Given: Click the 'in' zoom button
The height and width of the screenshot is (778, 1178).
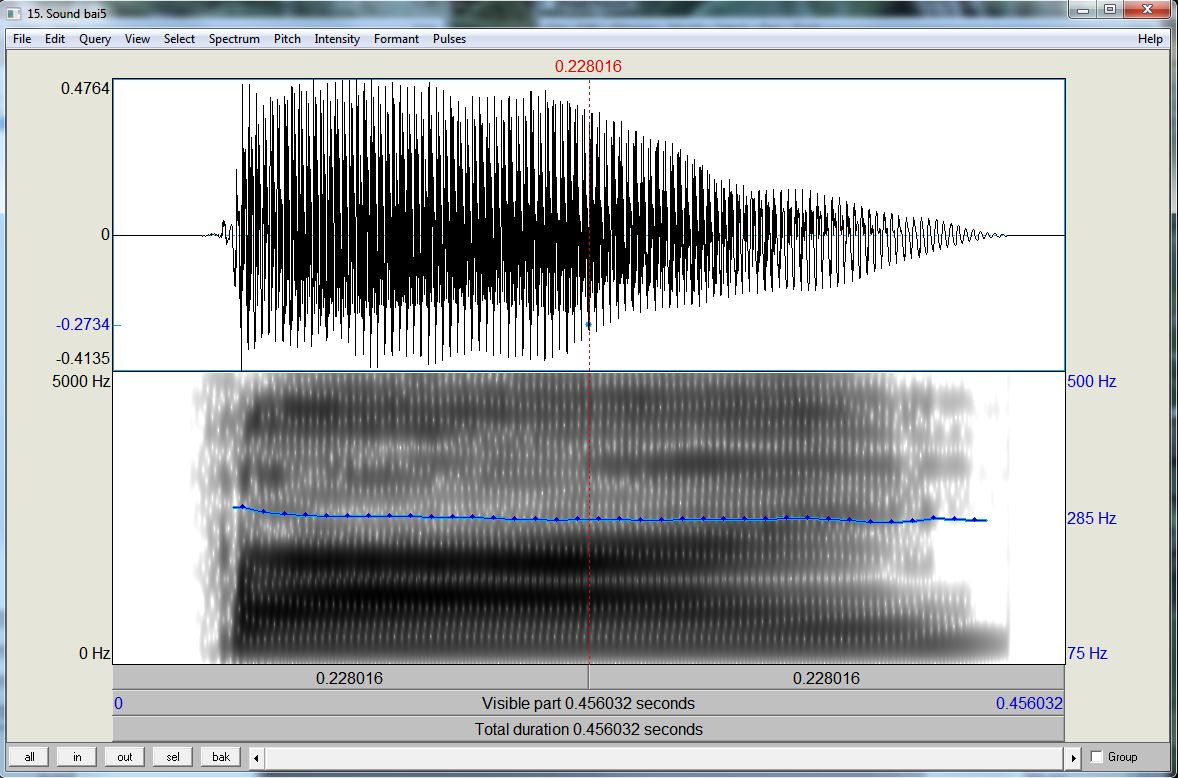Looking at the screenshot, I should [x=77, y=757].
